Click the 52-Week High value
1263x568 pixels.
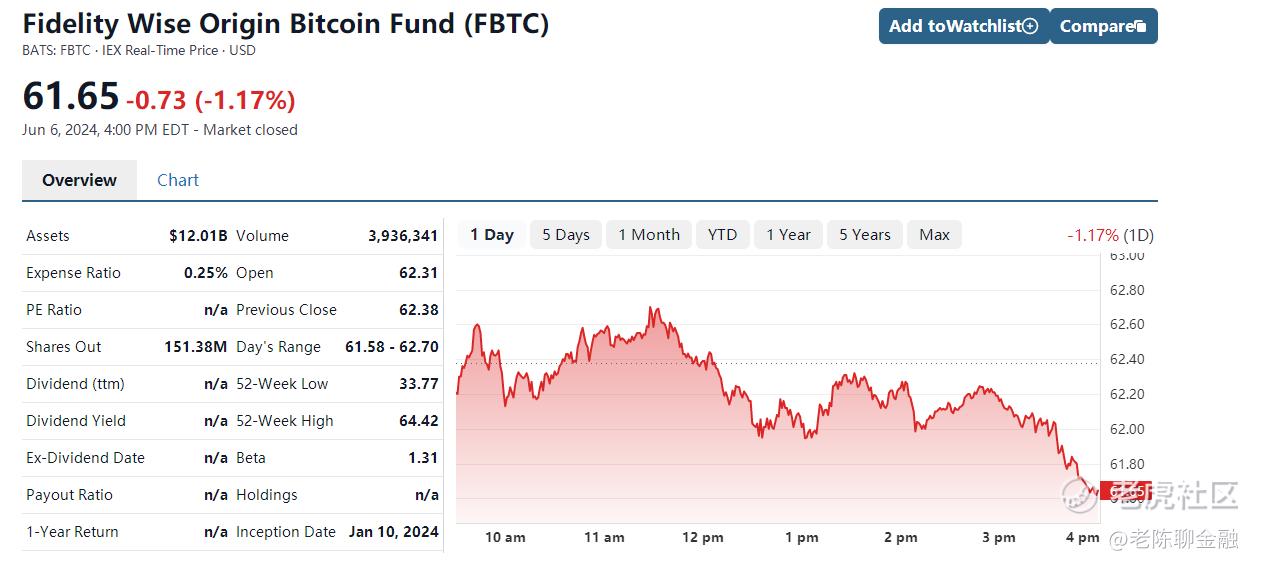pyautogui.click(x=419, y=421)
